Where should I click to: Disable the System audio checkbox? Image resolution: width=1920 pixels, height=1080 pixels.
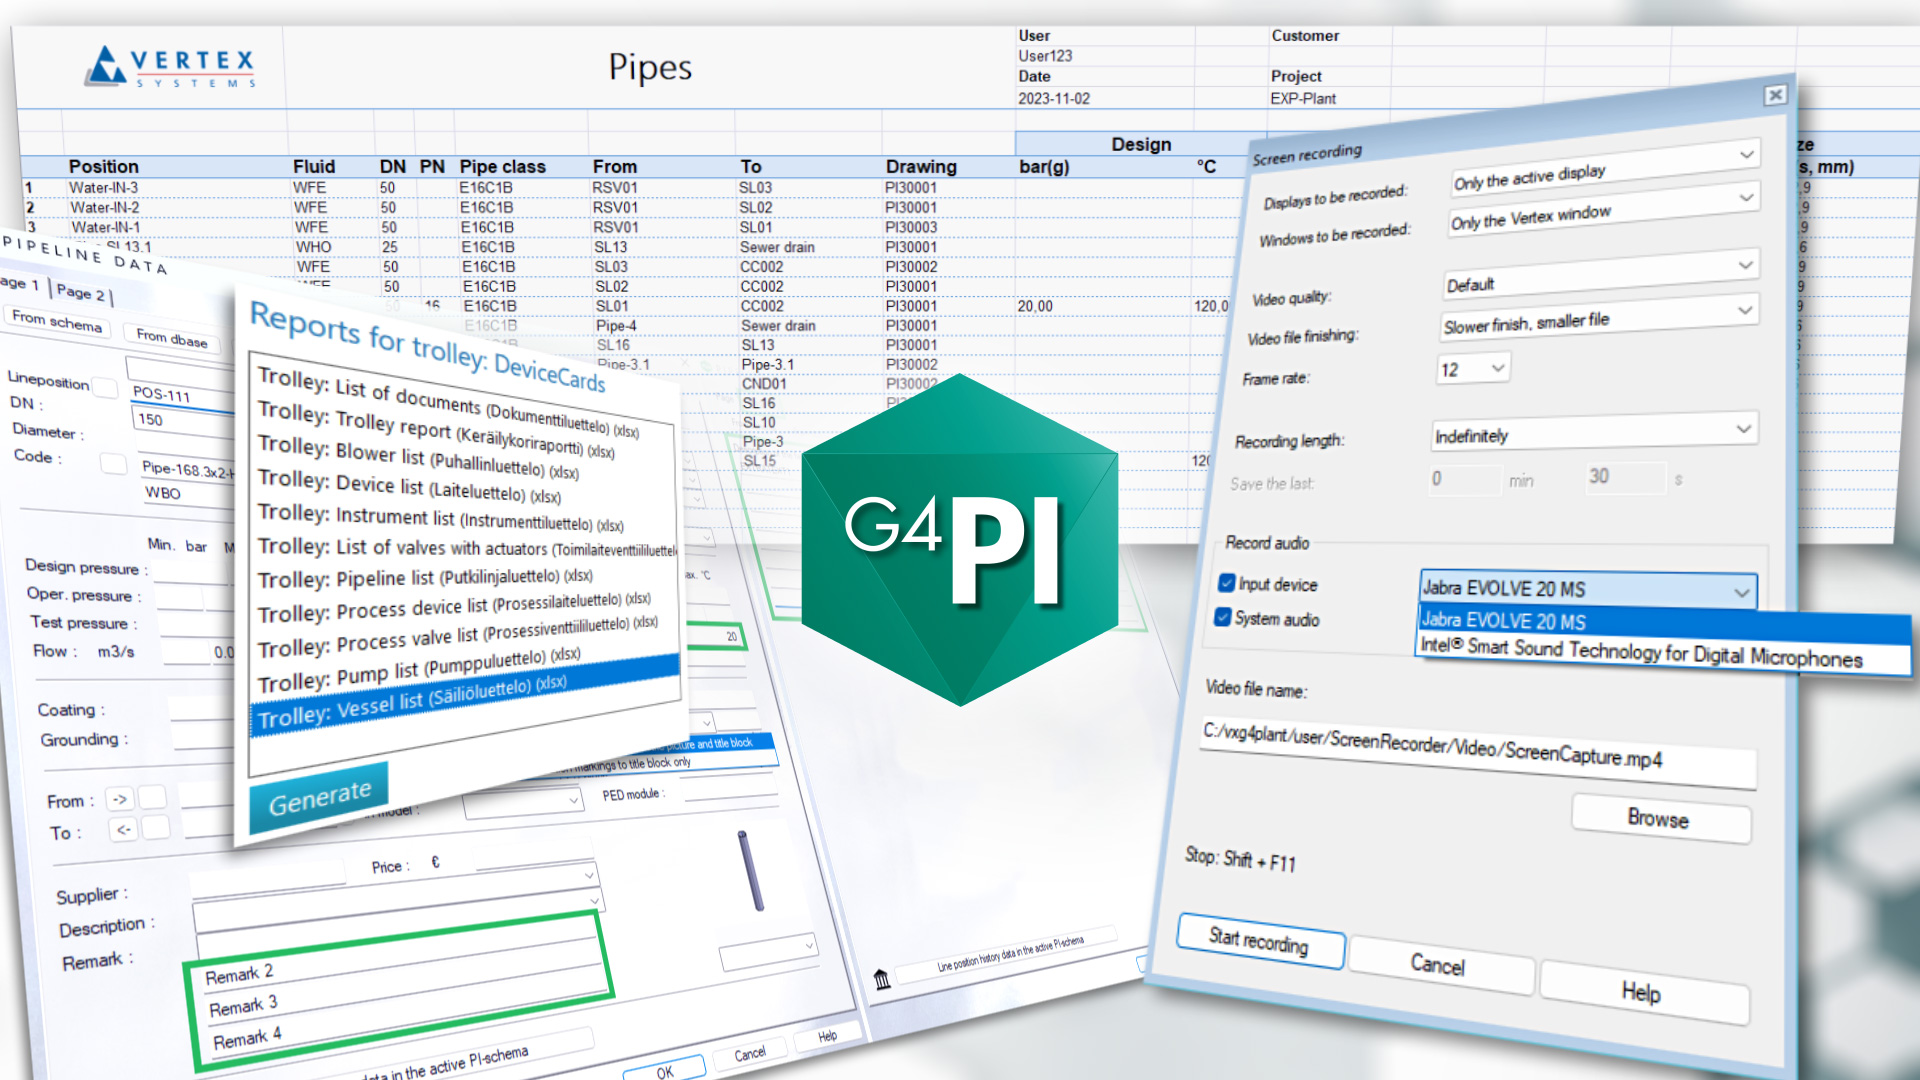(1222, 617)
